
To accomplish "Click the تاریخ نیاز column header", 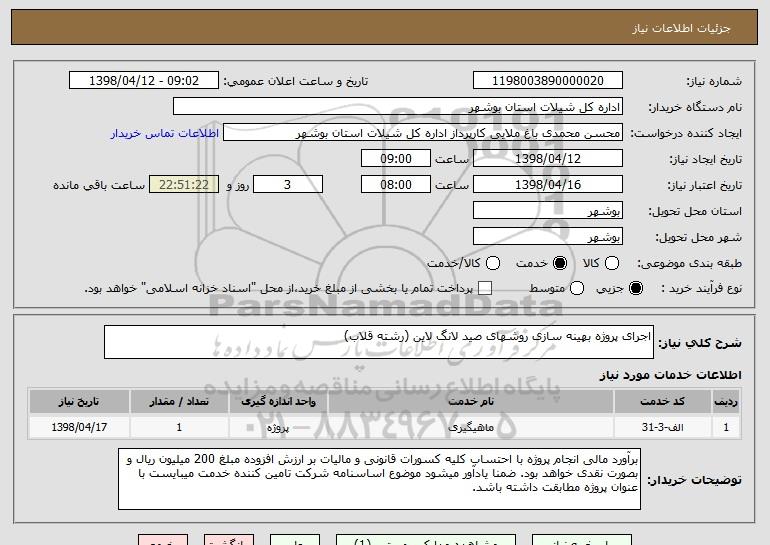I will pyautogui.click(x=79, y=402).
